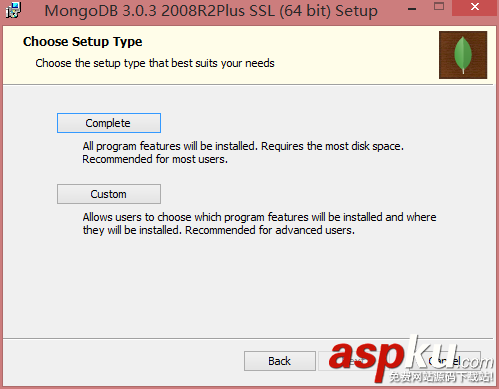Click the partially hidden Next button
This screenshot has height=389, width=499.
point(353,361)
